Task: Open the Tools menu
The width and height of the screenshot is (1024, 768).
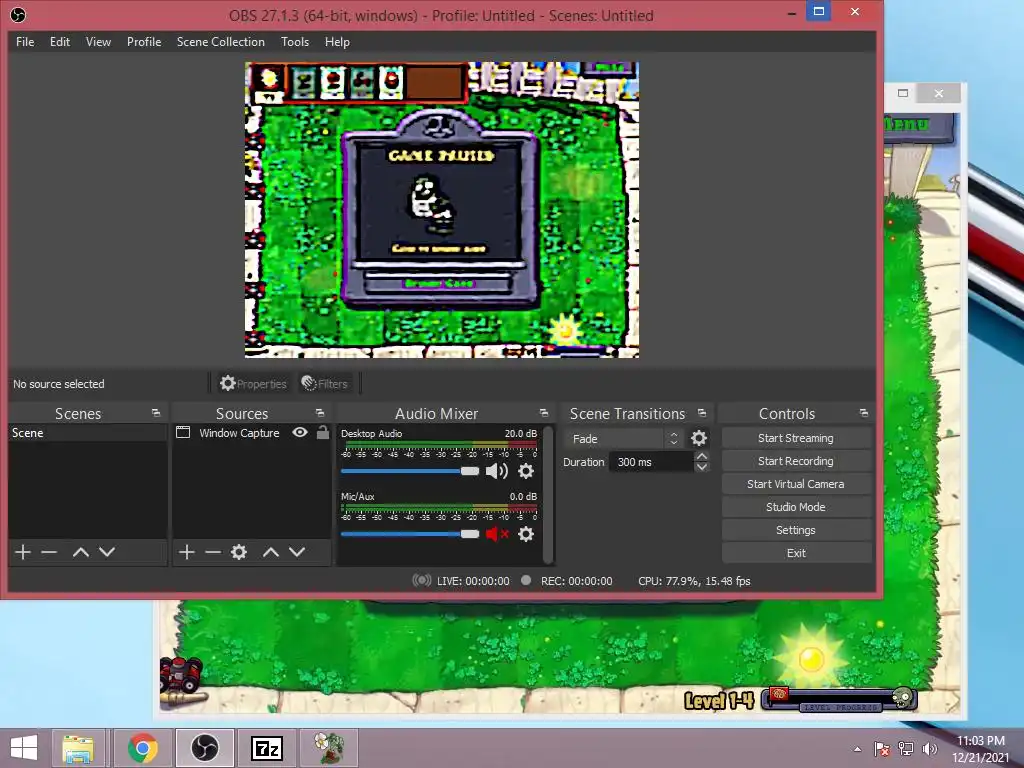Action: point(295,42)
